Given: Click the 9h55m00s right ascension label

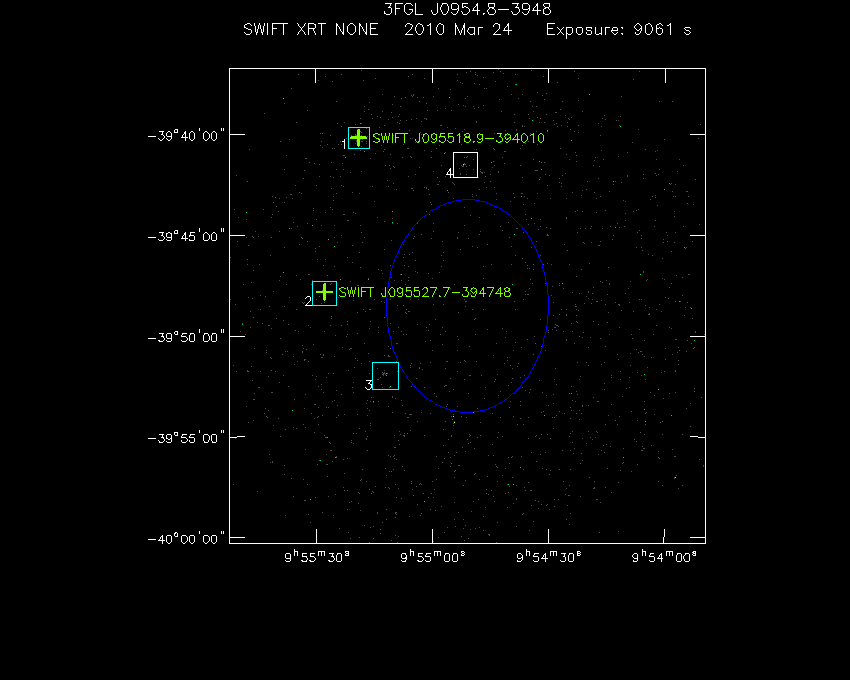Looking at the screenshot, I should (x=433, y=557).
